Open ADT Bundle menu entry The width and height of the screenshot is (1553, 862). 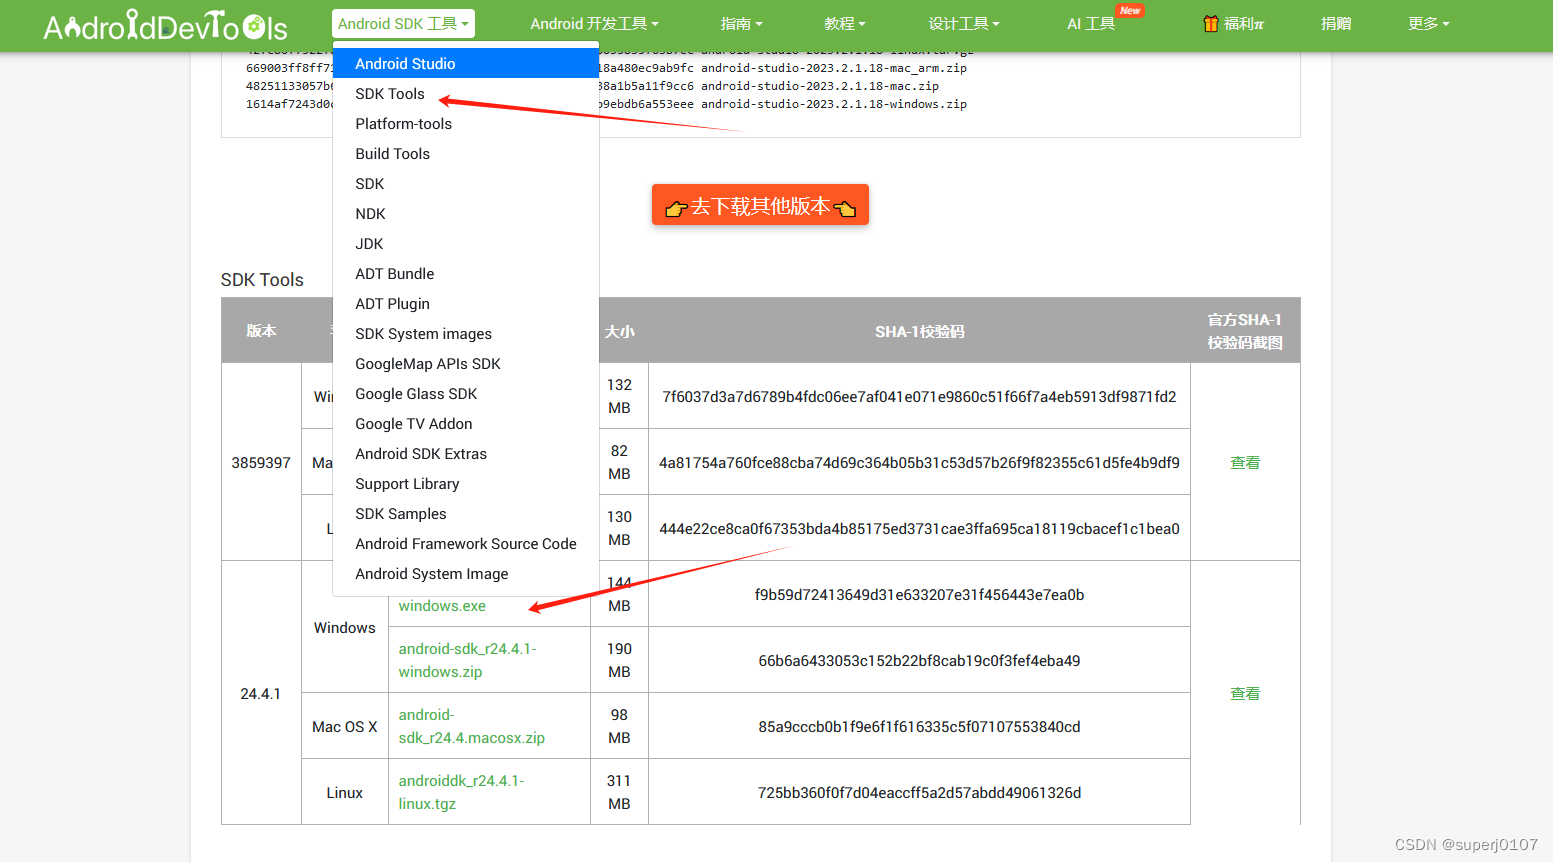click(x=466, y=273)
